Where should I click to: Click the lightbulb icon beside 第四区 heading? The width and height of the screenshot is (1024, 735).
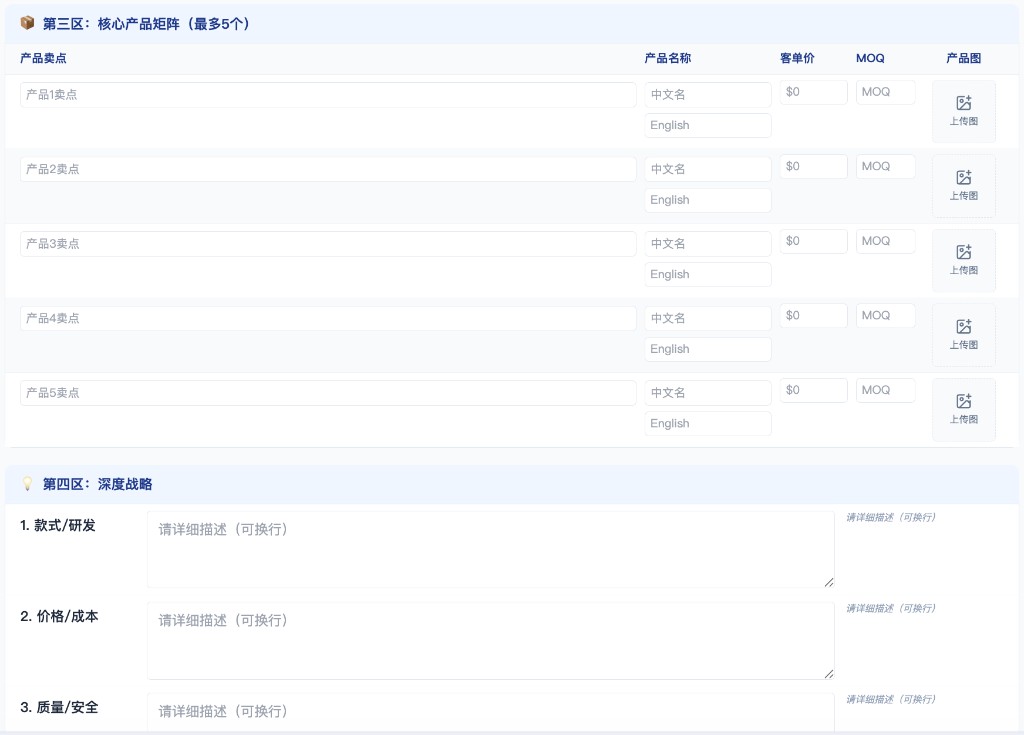(27, 483)
